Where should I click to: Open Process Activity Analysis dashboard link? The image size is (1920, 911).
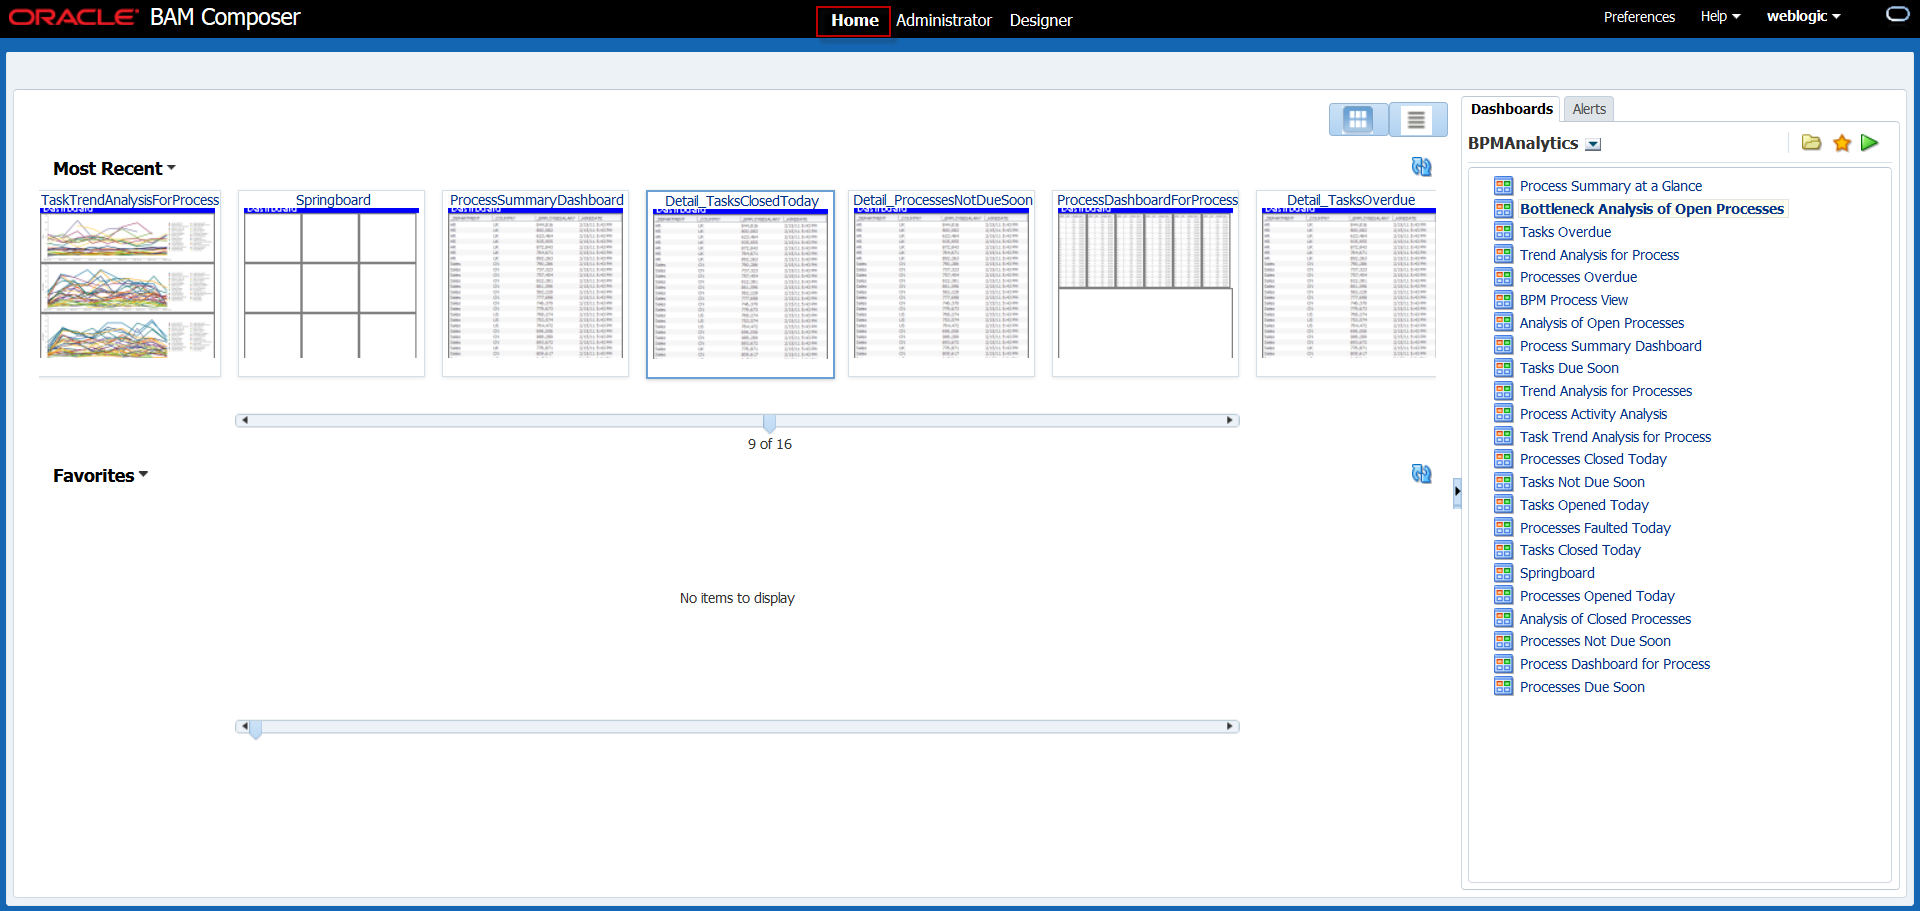click(1593, 414)
